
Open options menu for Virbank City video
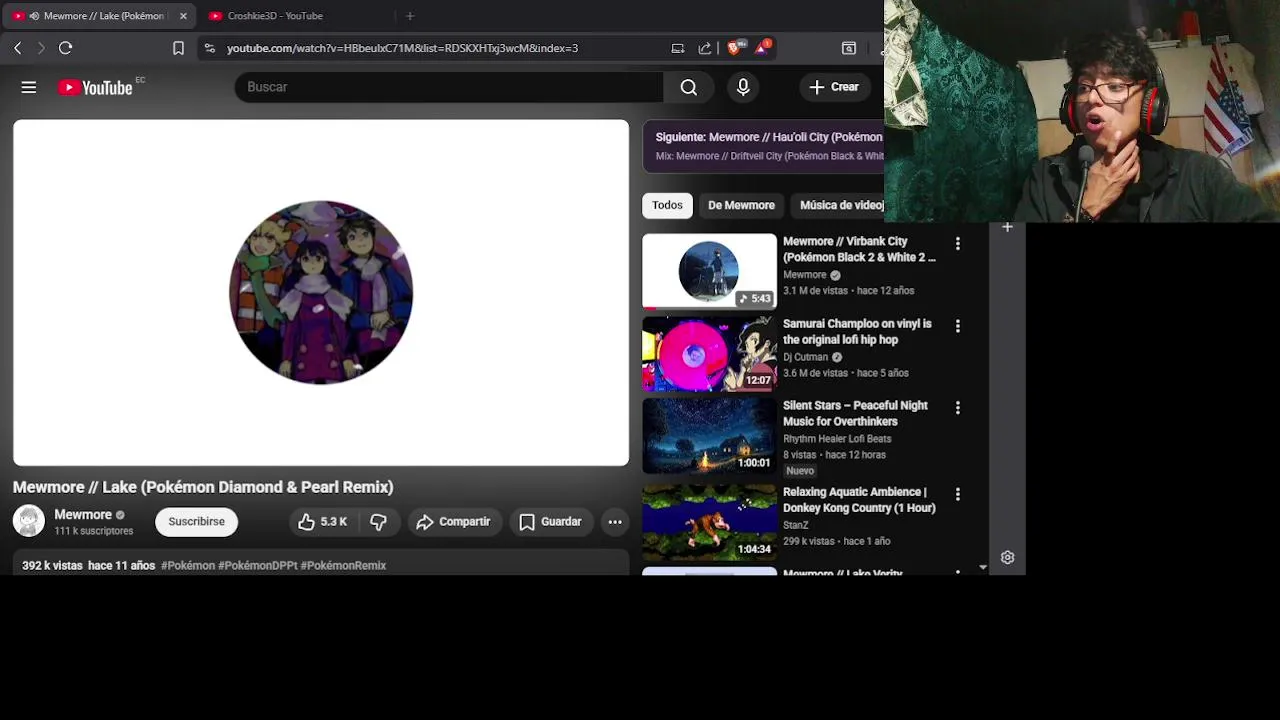click(x=958, y=244)
